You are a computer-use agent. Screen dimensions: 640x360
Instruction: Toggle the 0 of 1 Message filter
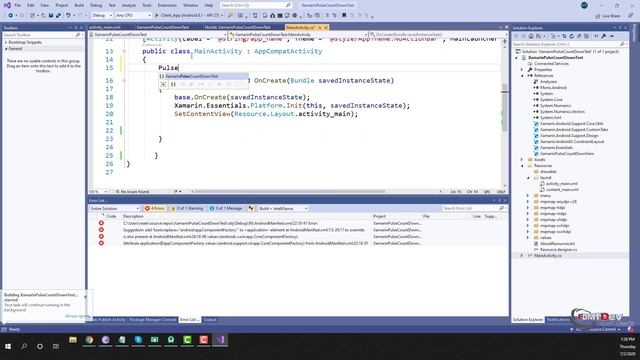(226, 209)
